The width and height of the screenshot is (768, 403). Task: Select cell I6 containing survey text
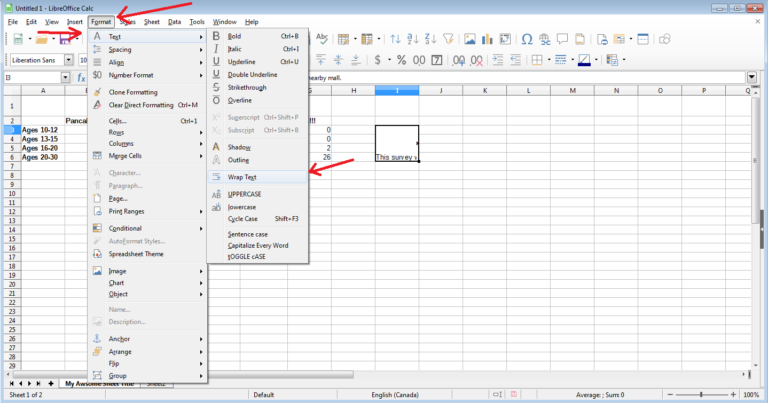click(396, 157)
